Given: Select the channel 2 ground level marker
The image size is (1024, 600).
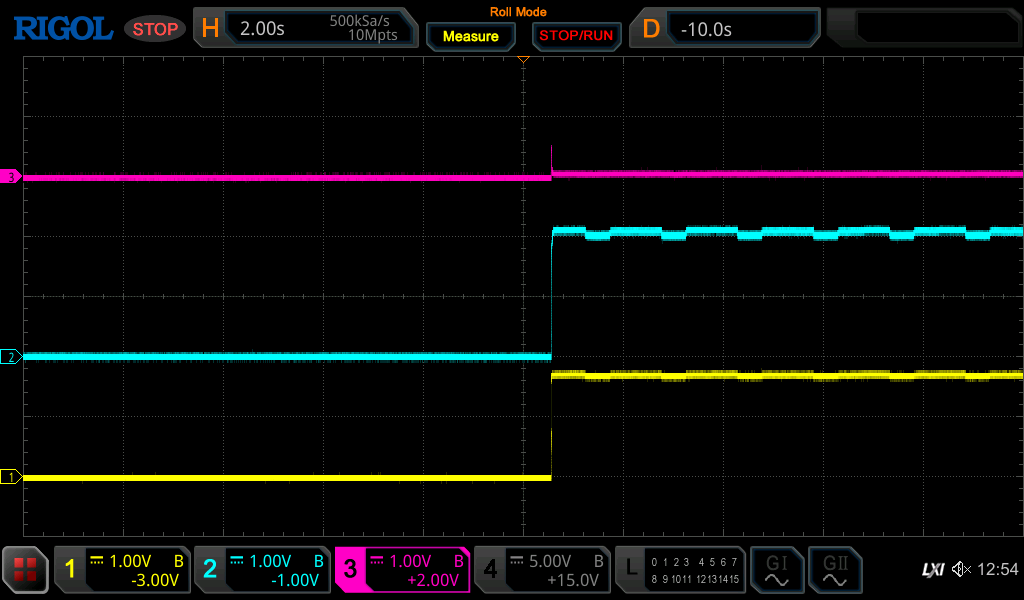Looking at the screenshot, I should click(10, 356).
